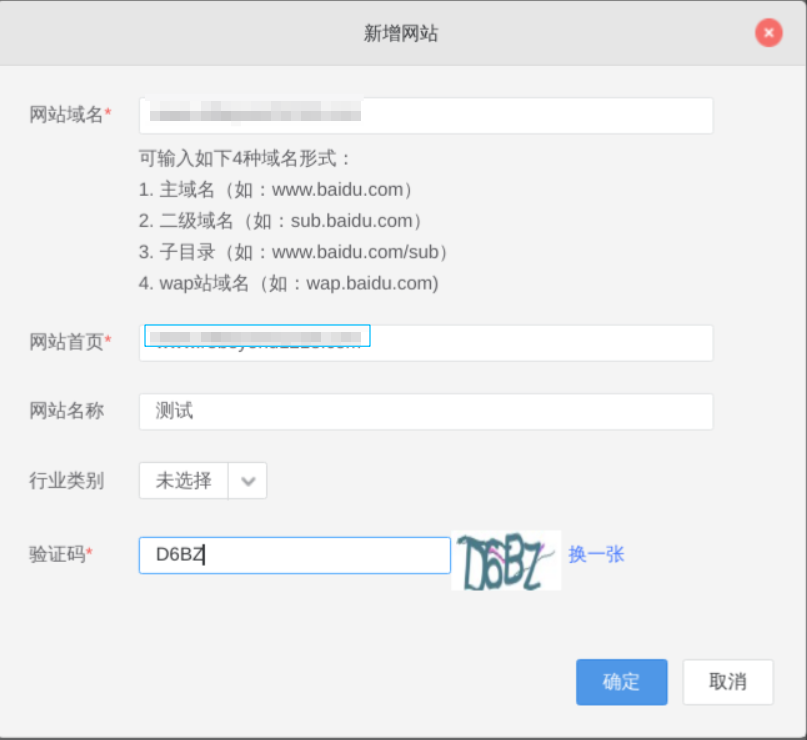Click the 网站名称 field containing 测试

[426, 412]
